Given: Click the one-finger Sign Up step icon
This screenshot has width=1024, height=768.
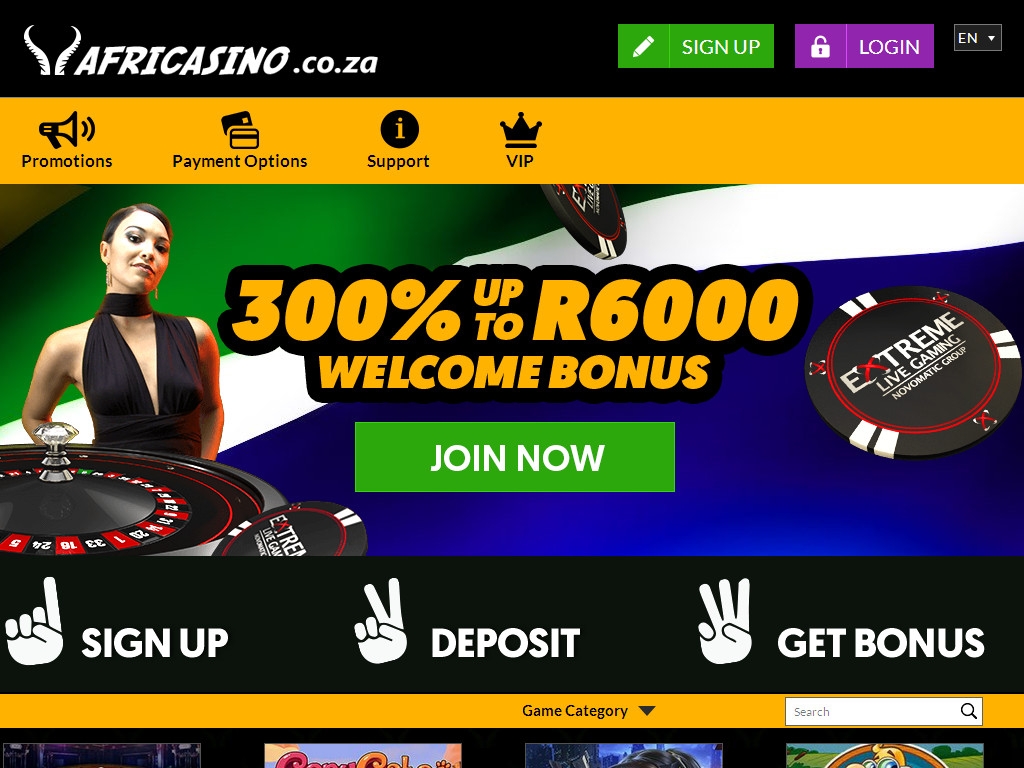Looking at the screenshot, I should click(35, 621).
